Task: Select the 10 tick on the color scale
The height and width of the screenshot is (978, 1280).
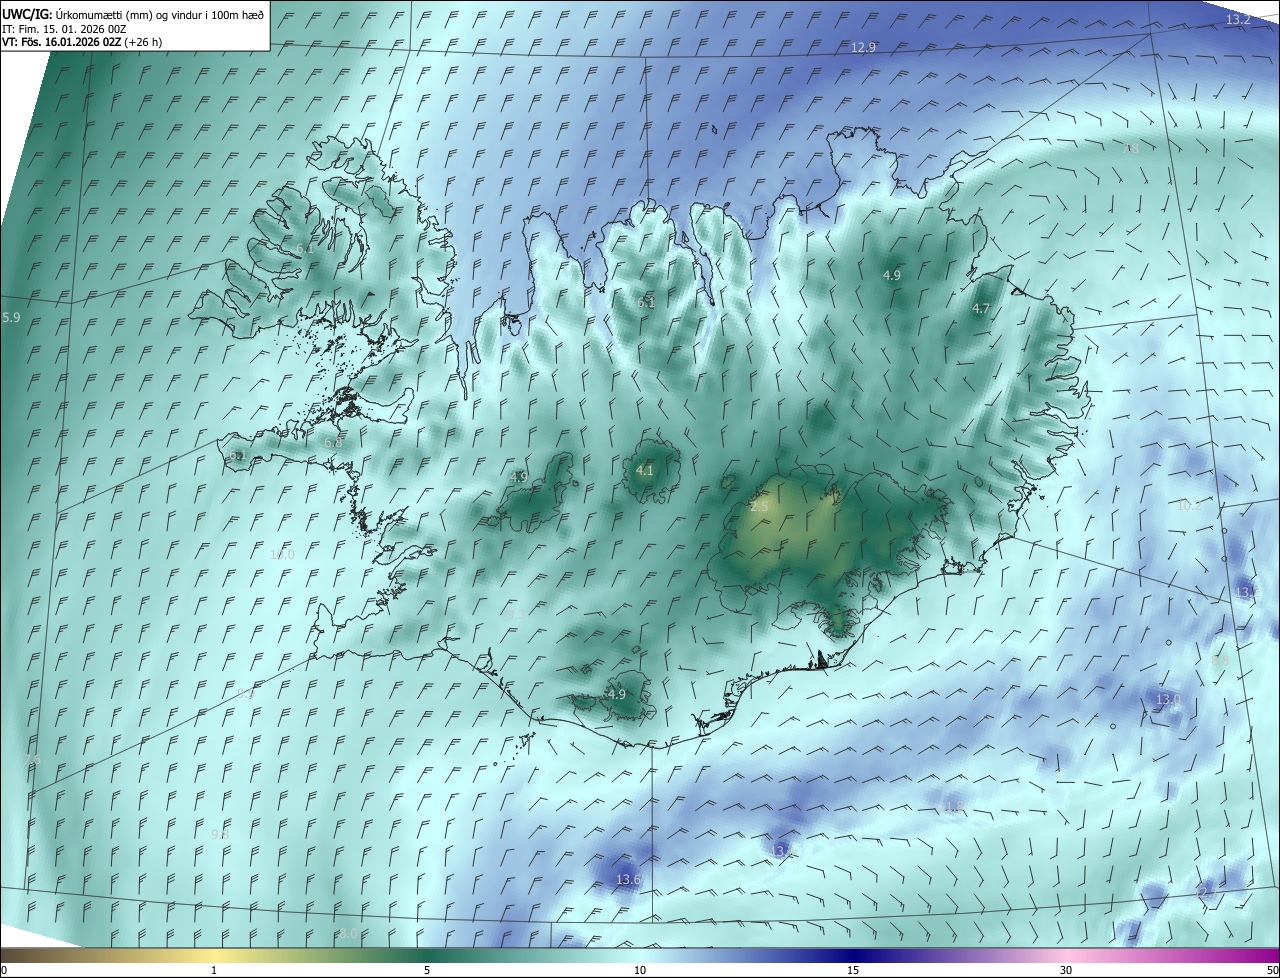Action: 640,970
